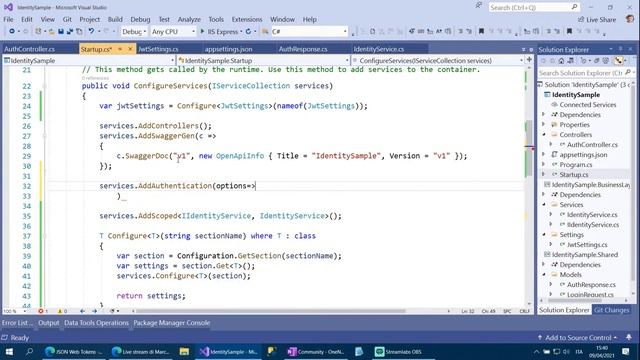Viewport: 640px width, 360px height.
Task: Collapse the Models folder in Solution Explorer
Action: tap(544, 275)
